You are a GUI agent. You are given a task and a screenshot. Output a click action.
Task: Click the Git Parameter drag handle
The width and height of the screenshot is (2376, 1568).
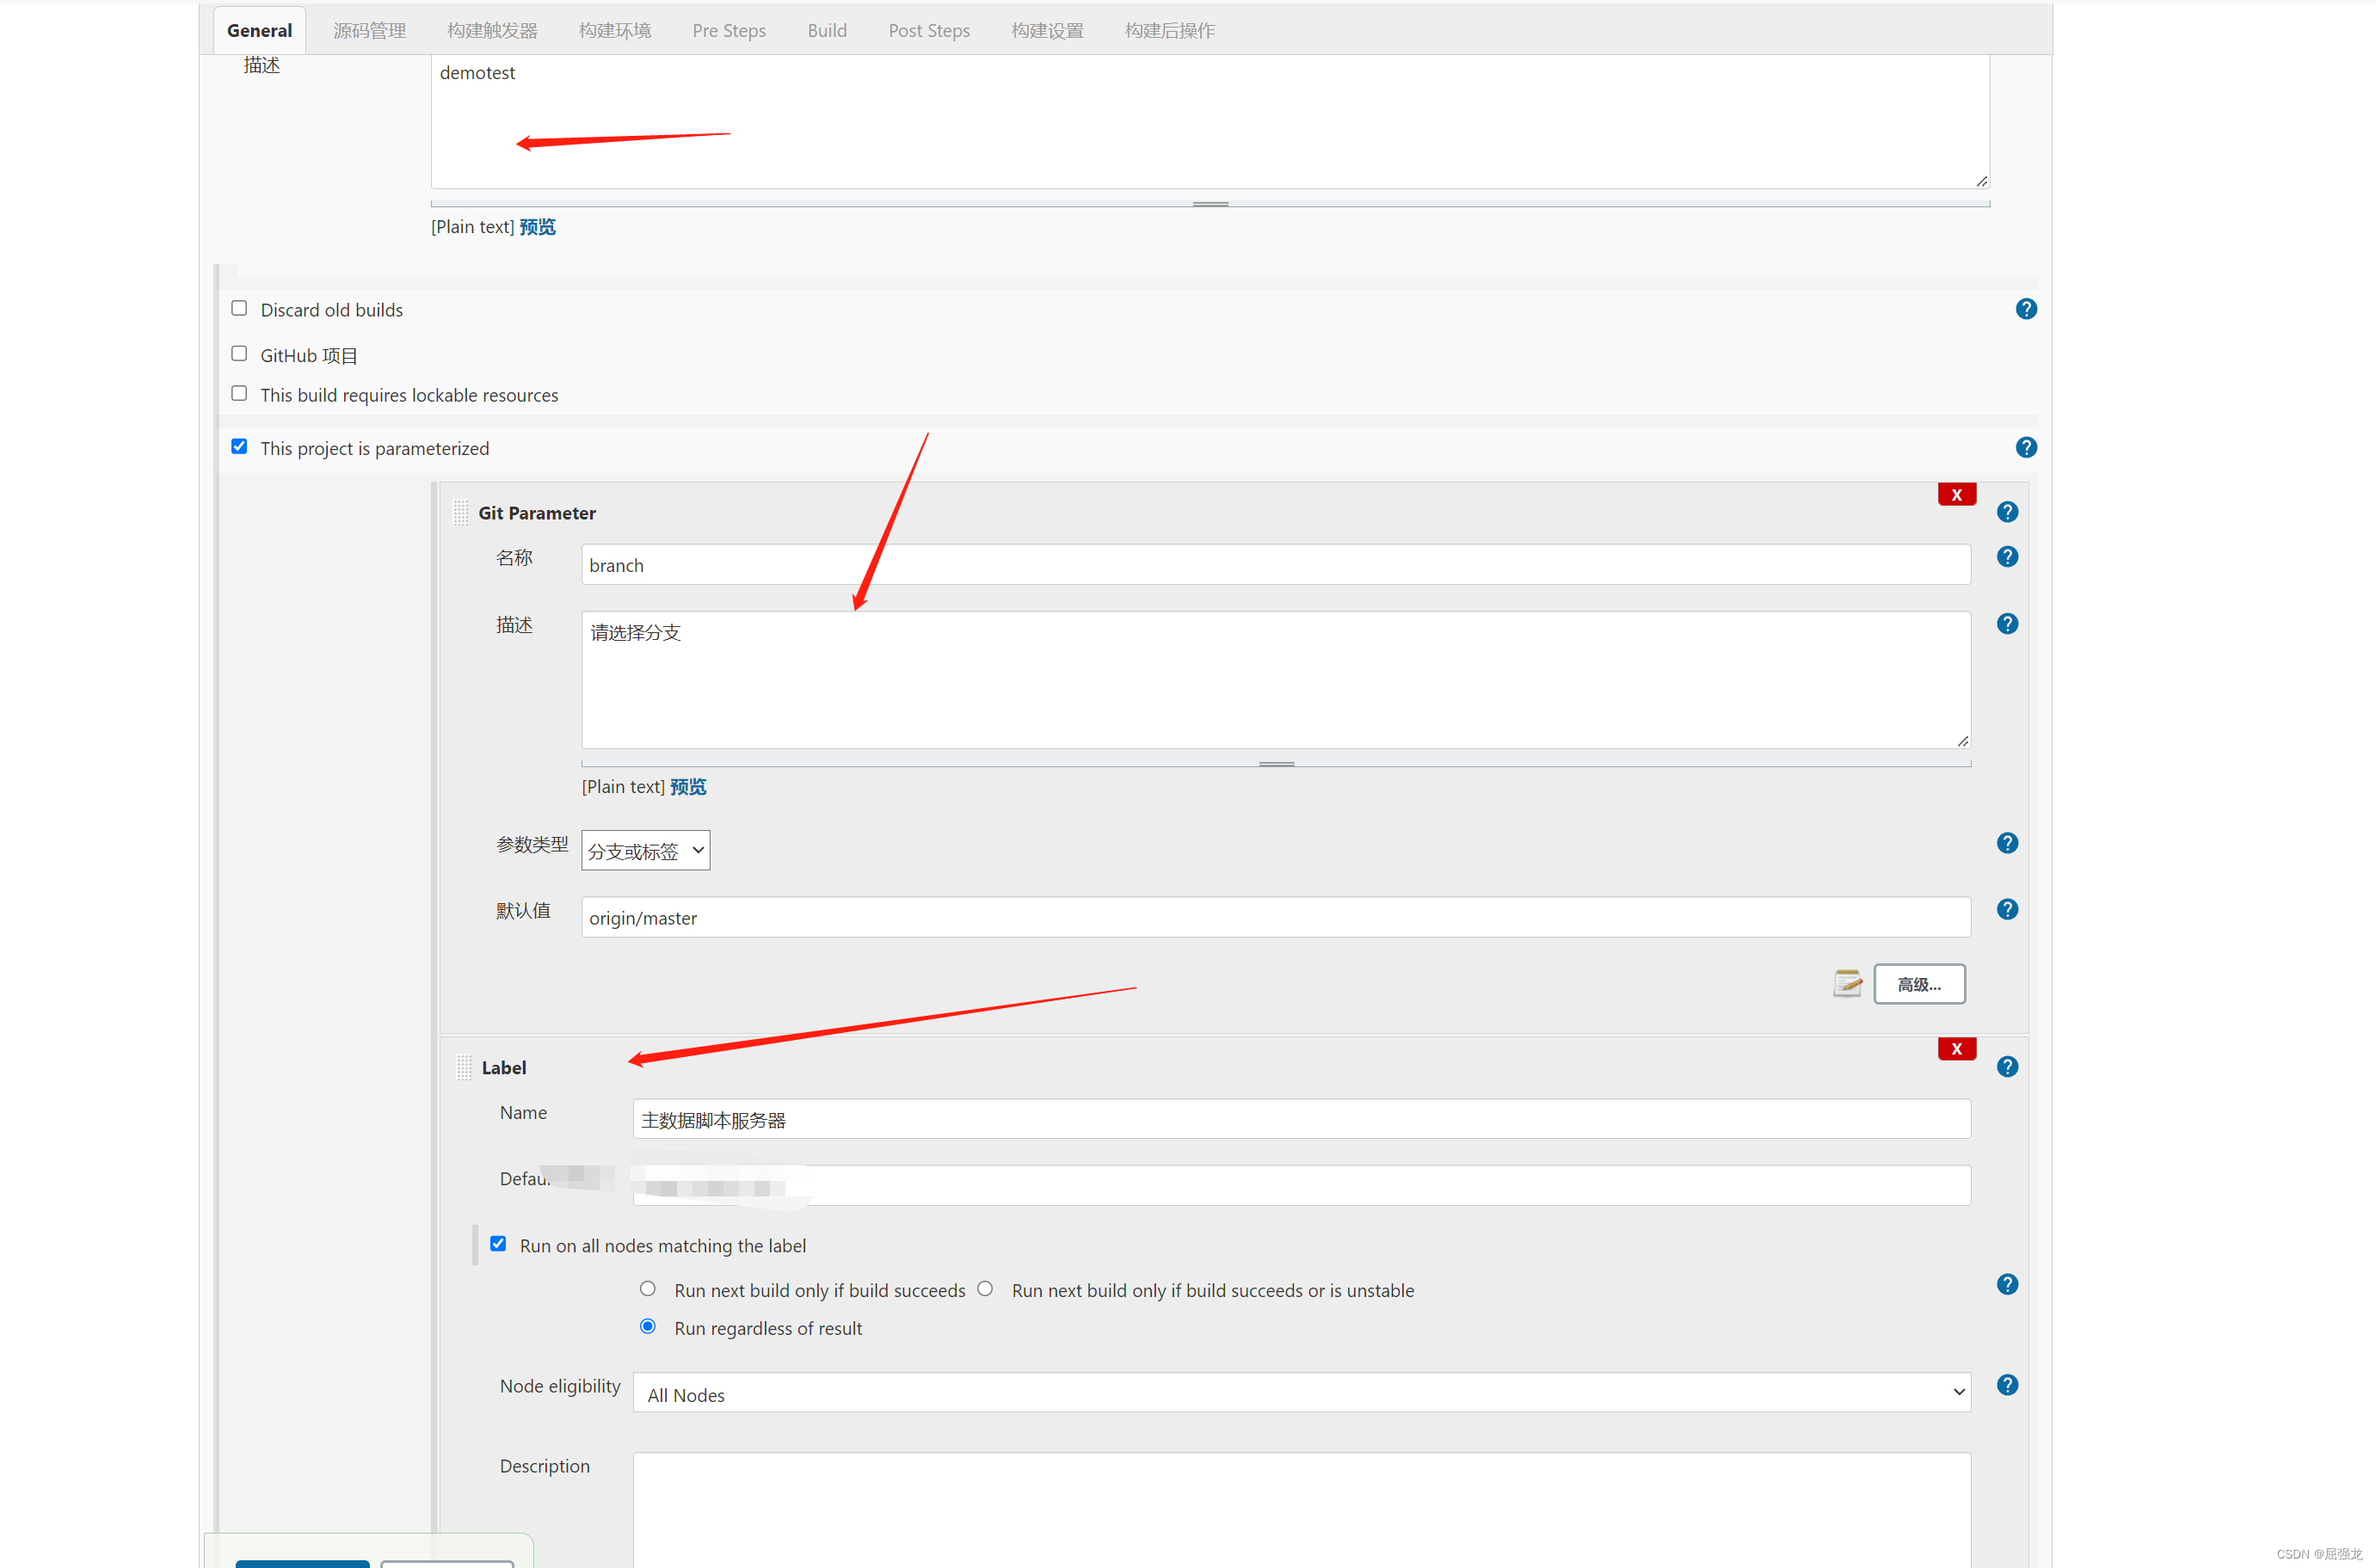coord(461,512)
